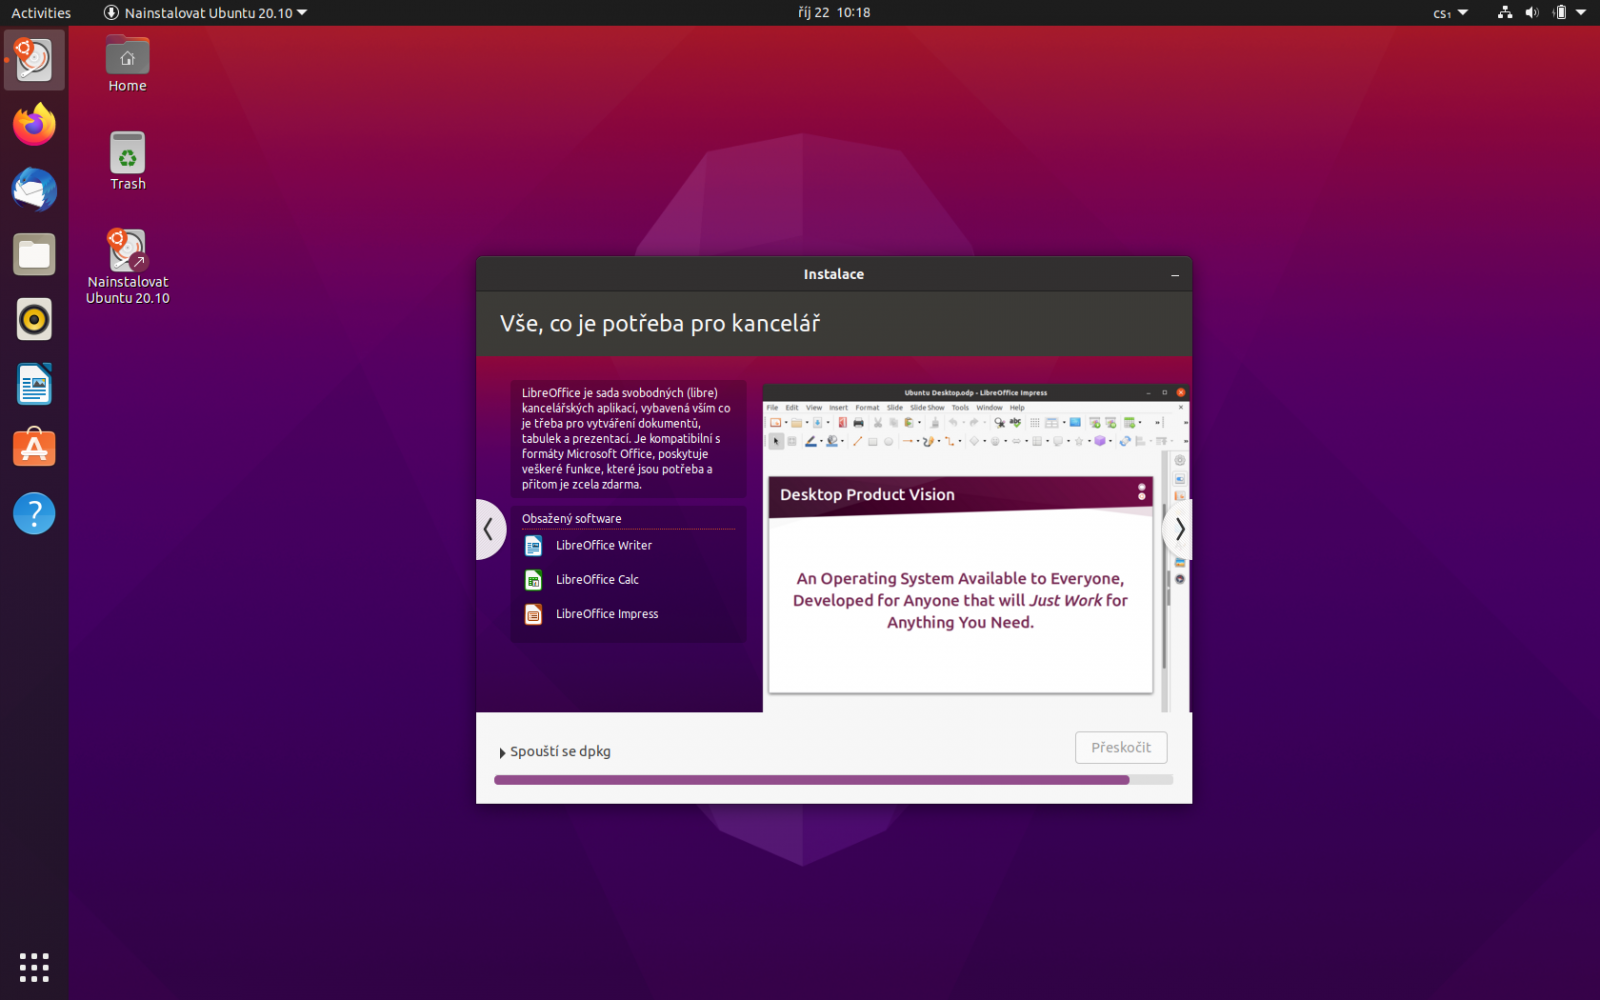Screen dimensions: 1600x1000
Task: Select the LibreOffice Impress entry in the list
Action: pos(607,613)
